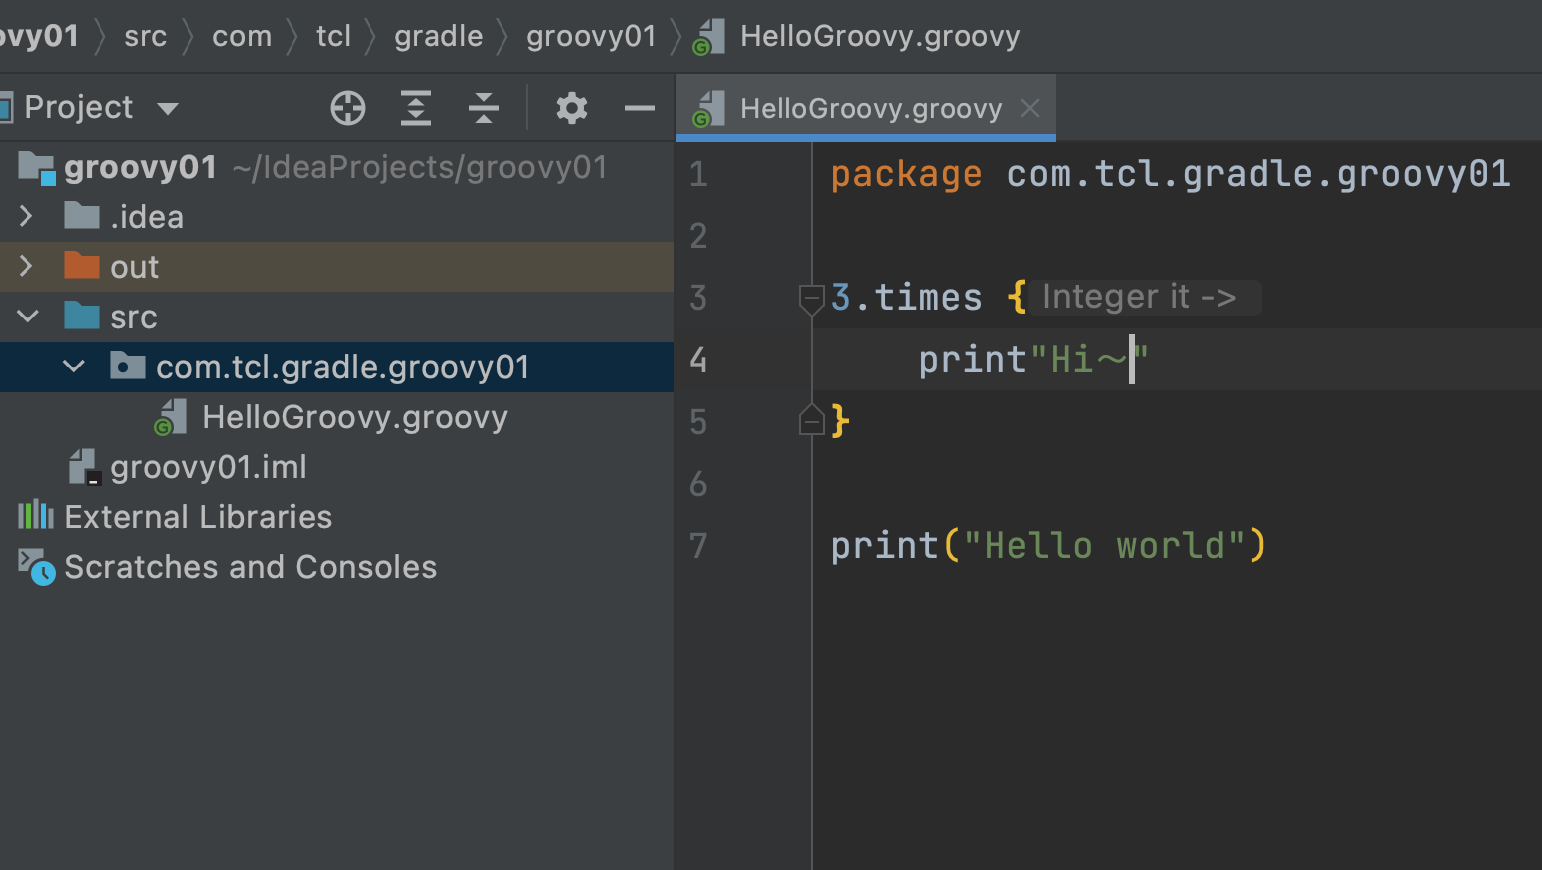
Task: Click the Collapse All toolbar icon
Action: click(484, 108)
